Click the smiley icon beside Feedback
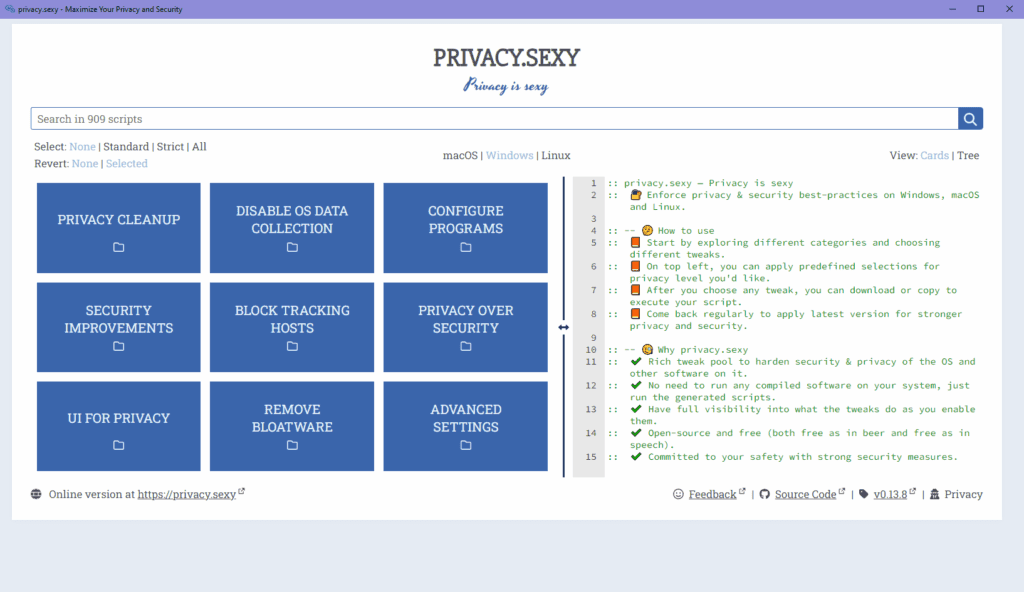 pos(678,494)
